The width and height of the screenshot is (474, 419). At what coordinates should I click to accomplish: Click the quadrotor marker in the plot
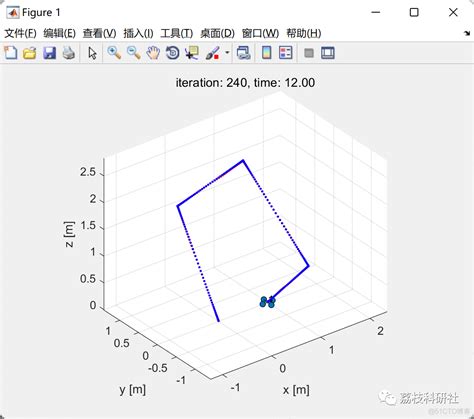[x=268, y=302]
